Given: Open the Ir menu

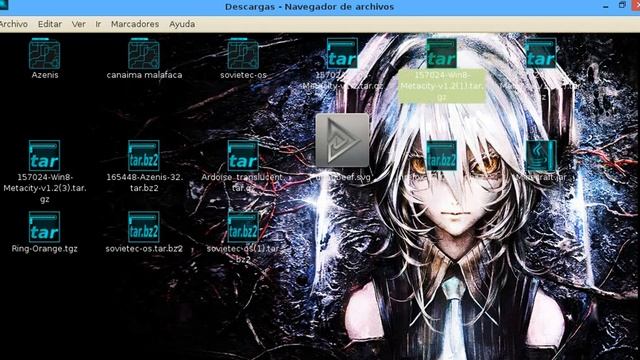Looking at the screenshot, I should [98, 24].
